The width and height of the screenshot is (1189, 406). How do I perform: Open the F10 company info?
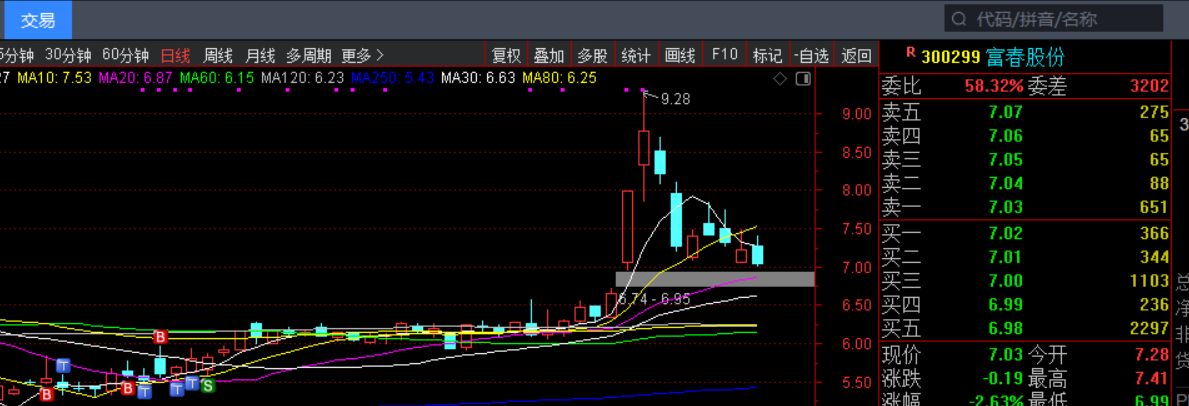pos(724,55)
